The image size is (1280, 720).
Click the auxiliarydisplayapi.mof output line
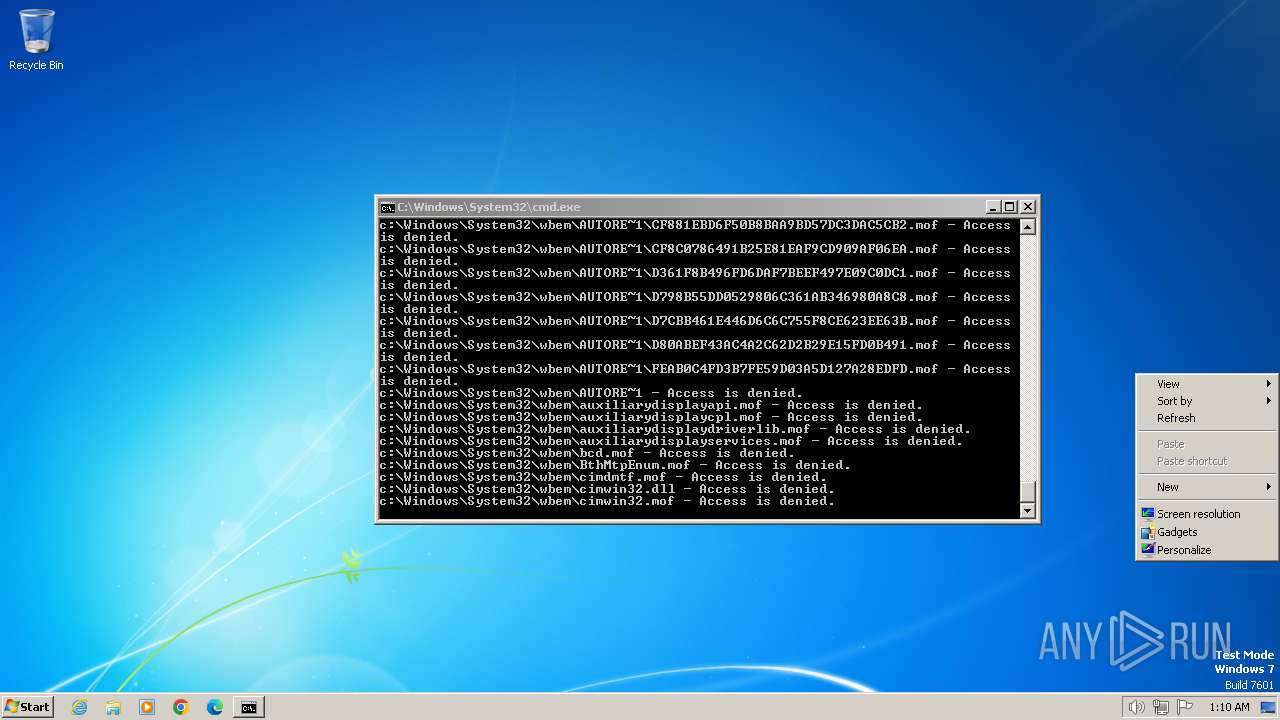tap(651, 405)
